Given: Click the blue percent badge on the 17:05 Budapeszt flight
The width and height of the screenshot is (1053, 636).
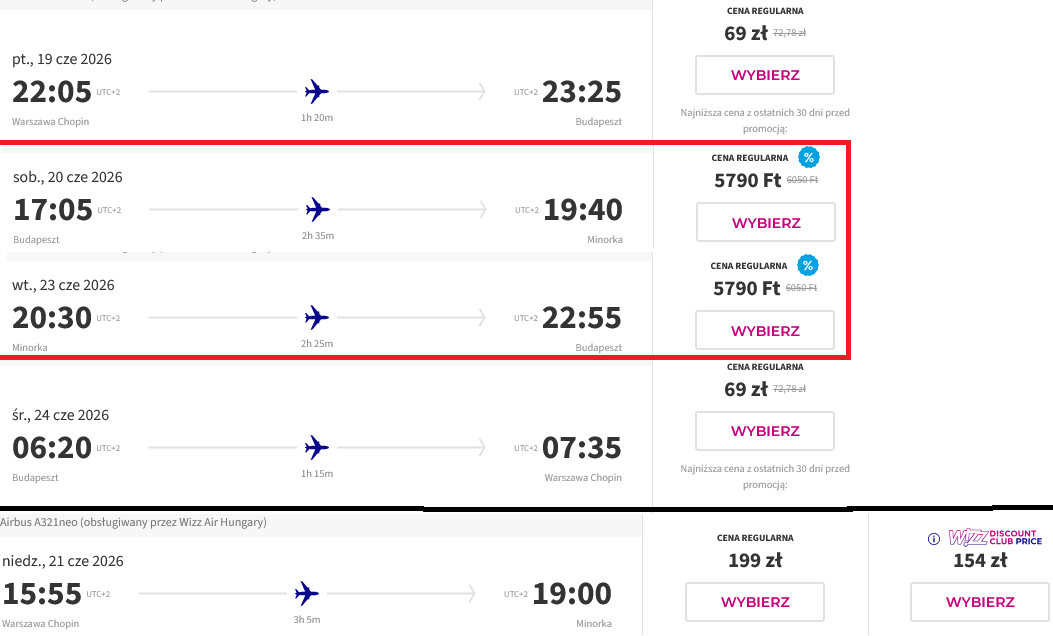Looking at the screenshot, I should pyautogui.click(x=809, y=158).
